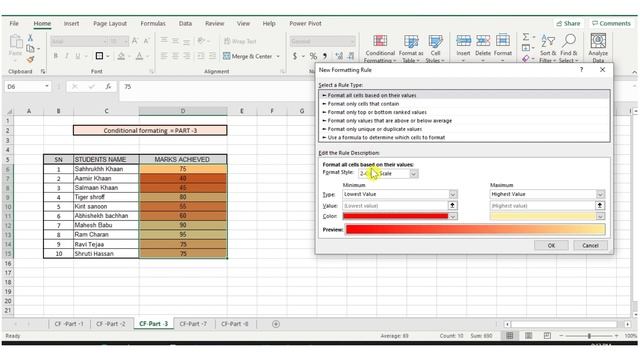Click the Percent Style icon
The height and width of the screenshot is (360, 640).
point(313,56)
